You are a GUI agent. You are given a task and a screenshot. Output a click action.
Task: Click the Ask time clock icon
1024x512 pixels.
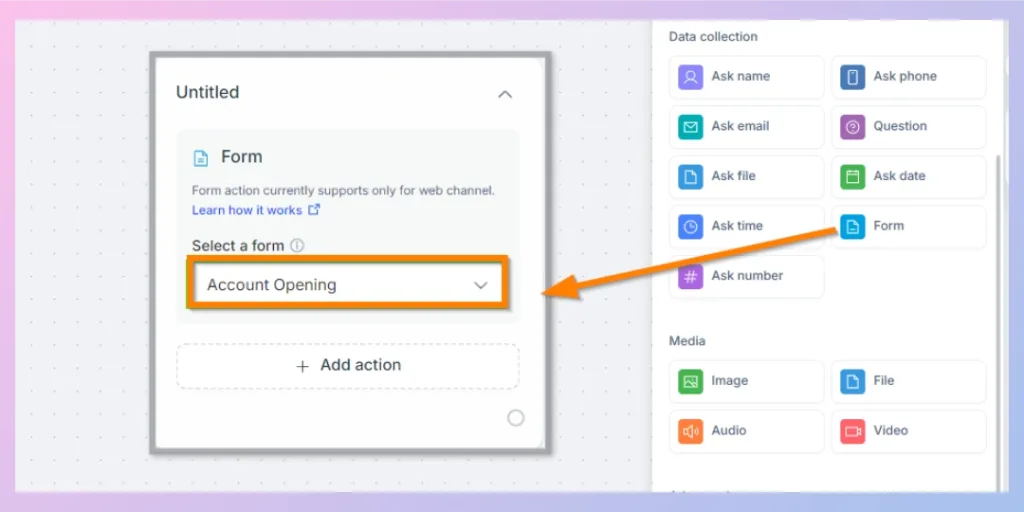690,227
